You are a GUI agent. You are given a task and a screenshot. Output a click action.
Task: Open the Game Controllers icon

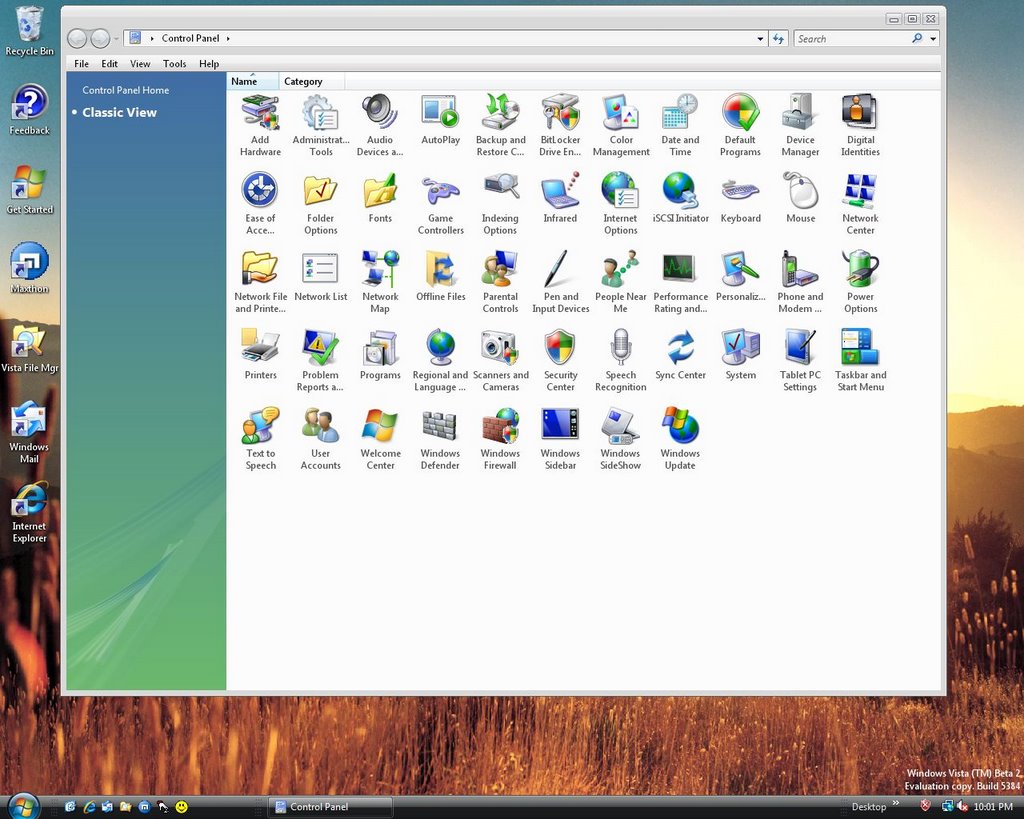[x=440, y=192]
